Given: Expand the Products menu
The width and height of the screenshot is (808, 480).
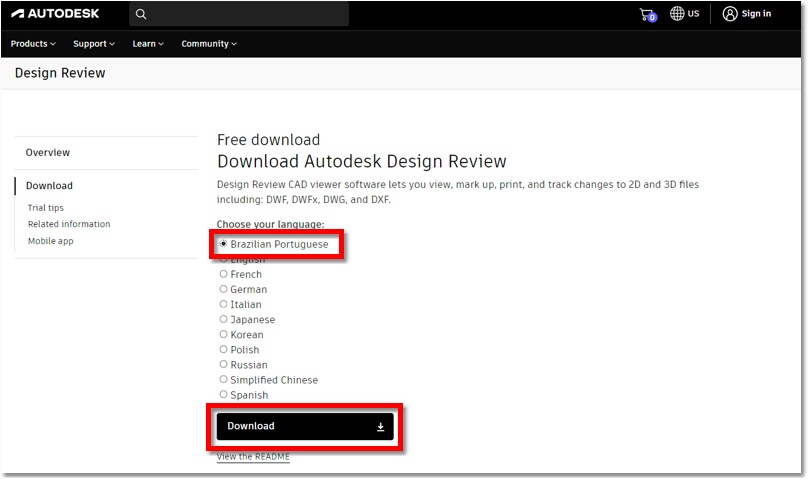Looking at the screenshot, I should 33,44.
